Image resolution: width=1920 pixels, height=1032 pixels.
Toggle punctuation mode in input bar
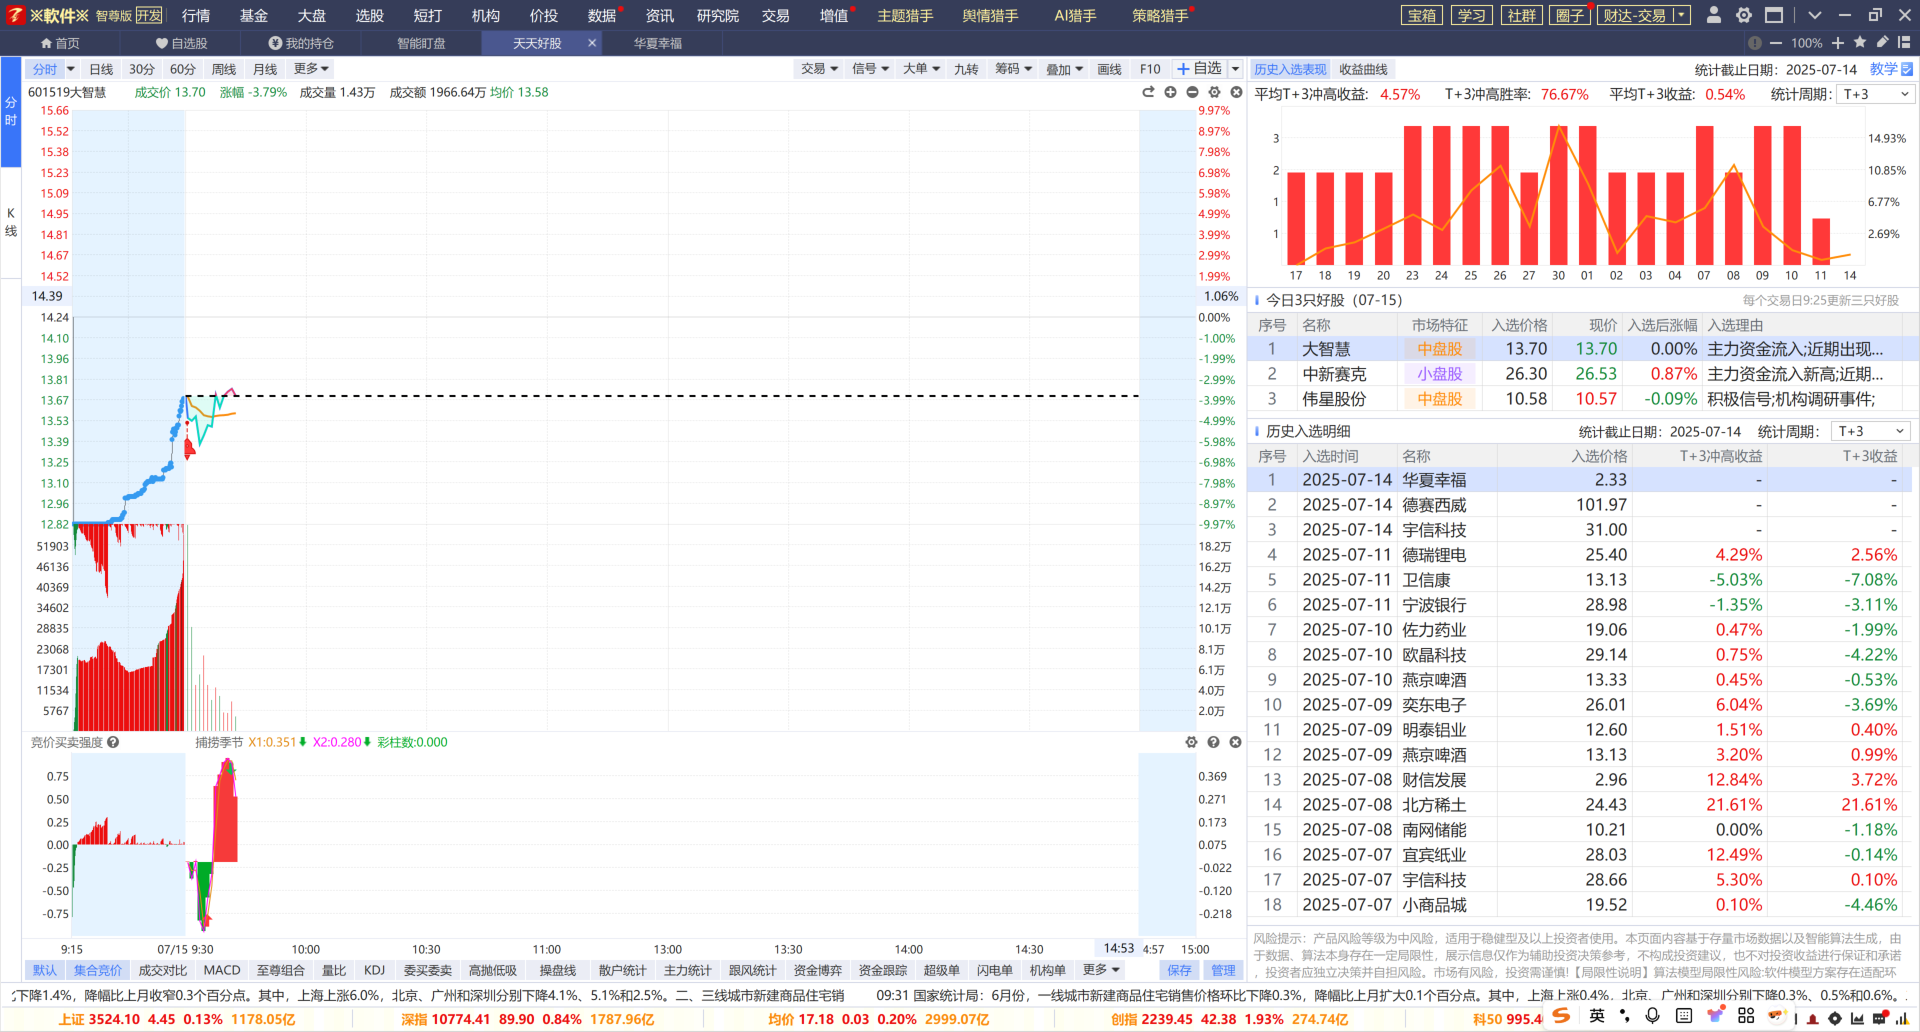tap(1625, 1016)
